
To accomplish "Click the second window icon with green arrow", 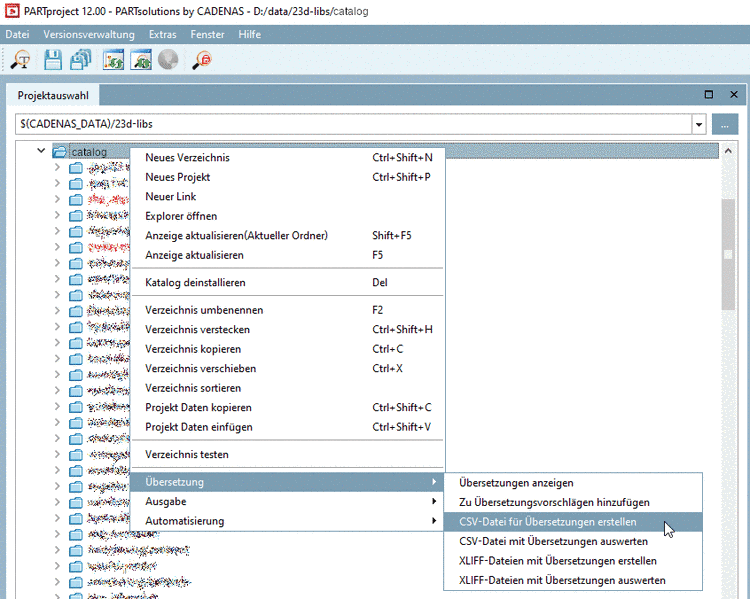I will [x=141, y=60].
